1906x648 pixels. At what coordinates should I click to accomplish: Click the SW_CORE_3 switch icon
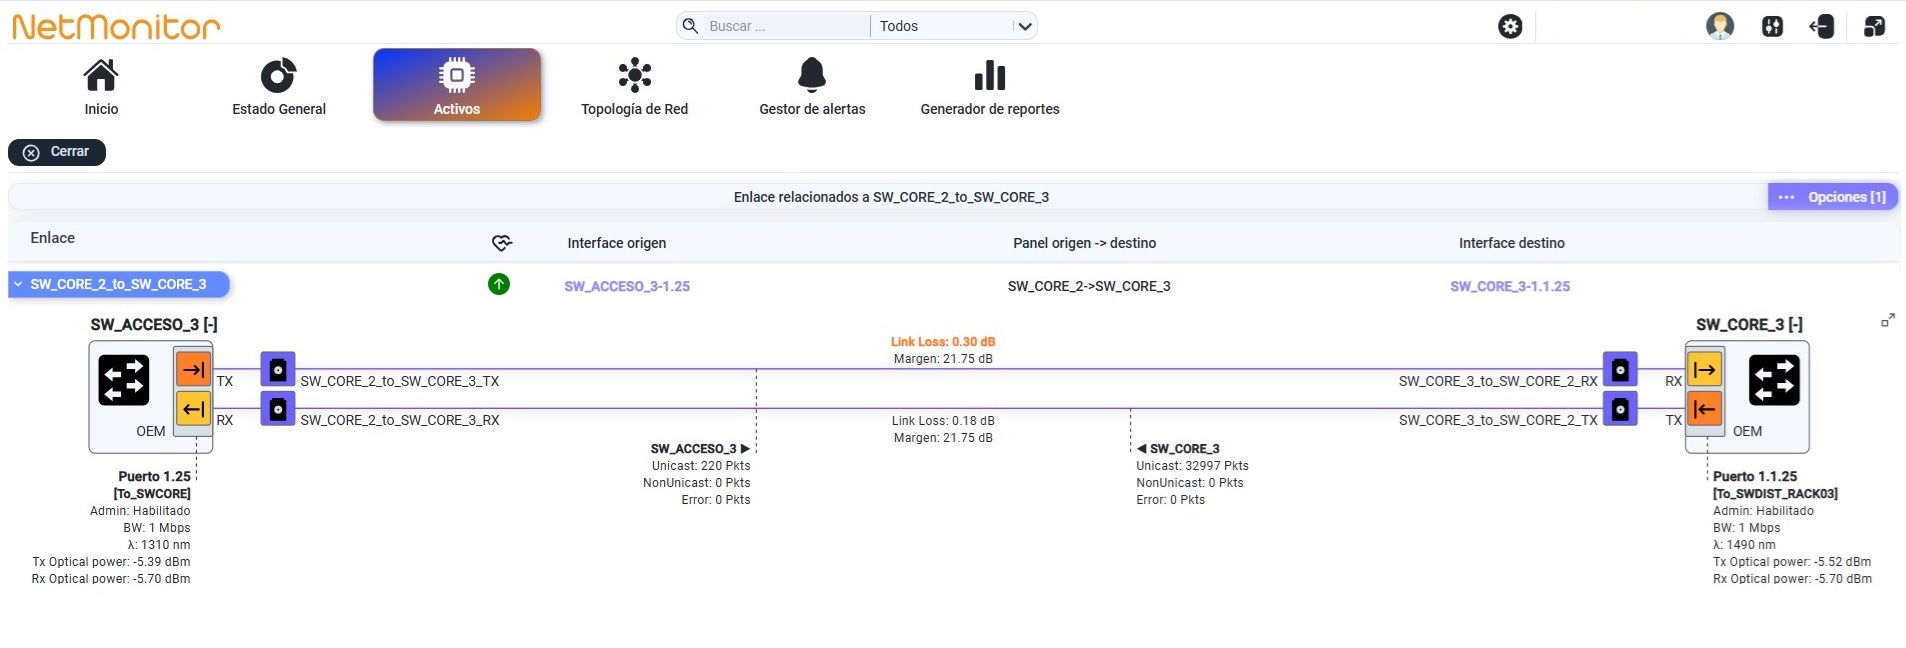(1774, 381)
